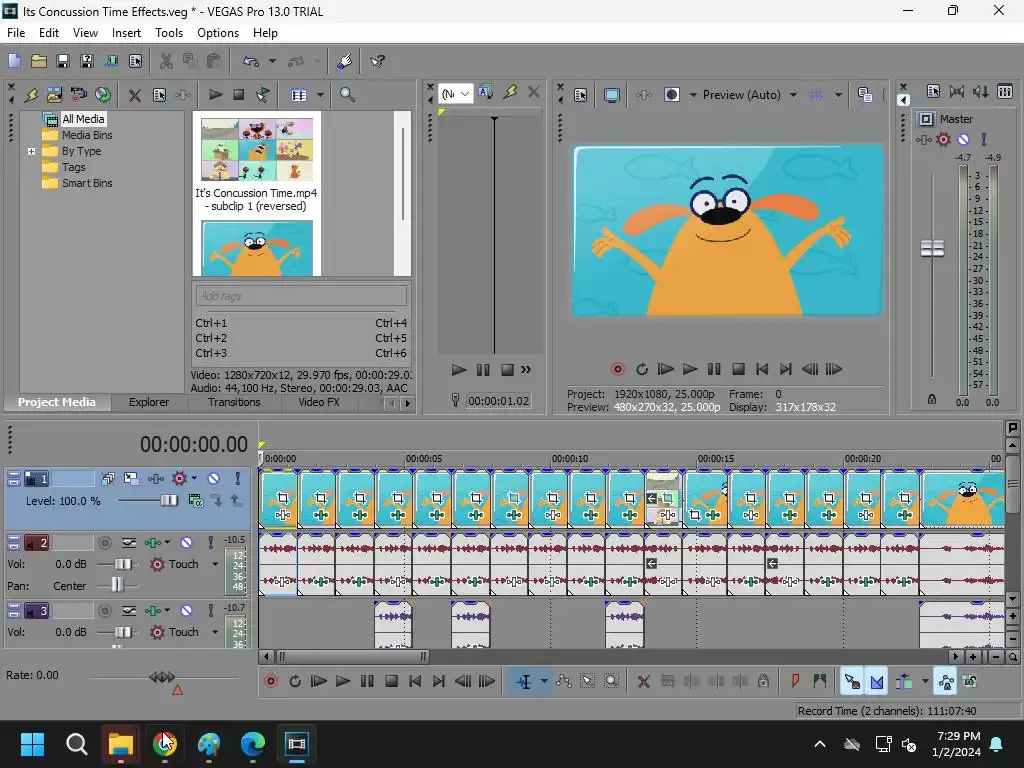Viewport: 1024px width, 768px height.
Task: Click the Copy Snapshot icon in preview toolbar
Action: point(865,95)
